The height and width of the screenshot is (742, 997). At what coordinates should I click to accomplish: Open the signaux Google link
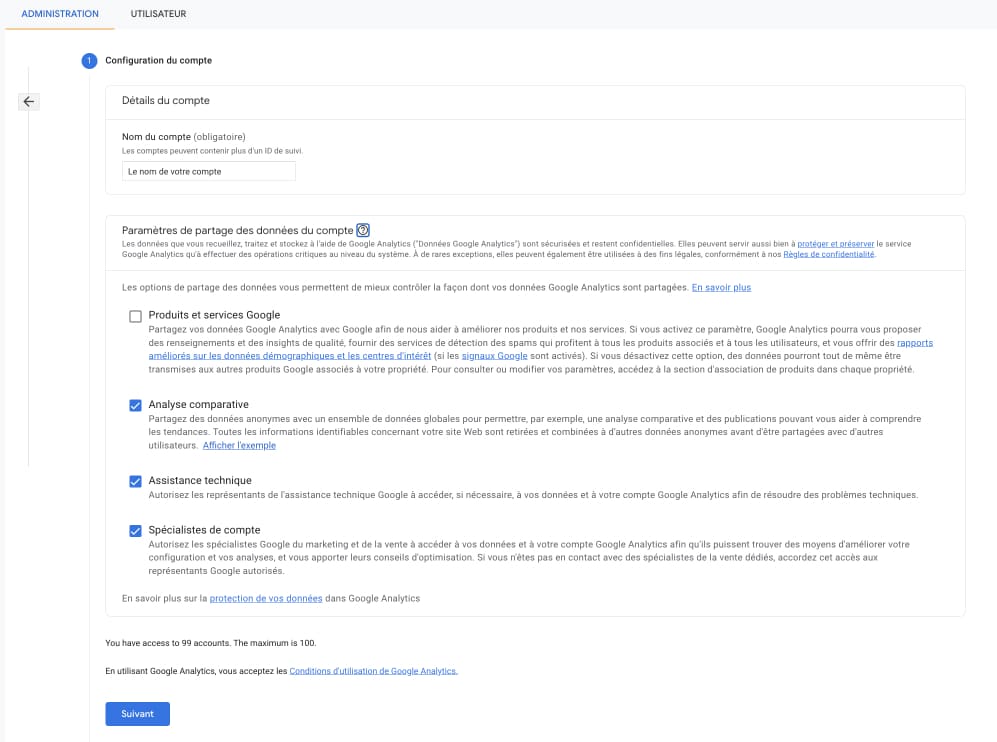pos(494,356)
